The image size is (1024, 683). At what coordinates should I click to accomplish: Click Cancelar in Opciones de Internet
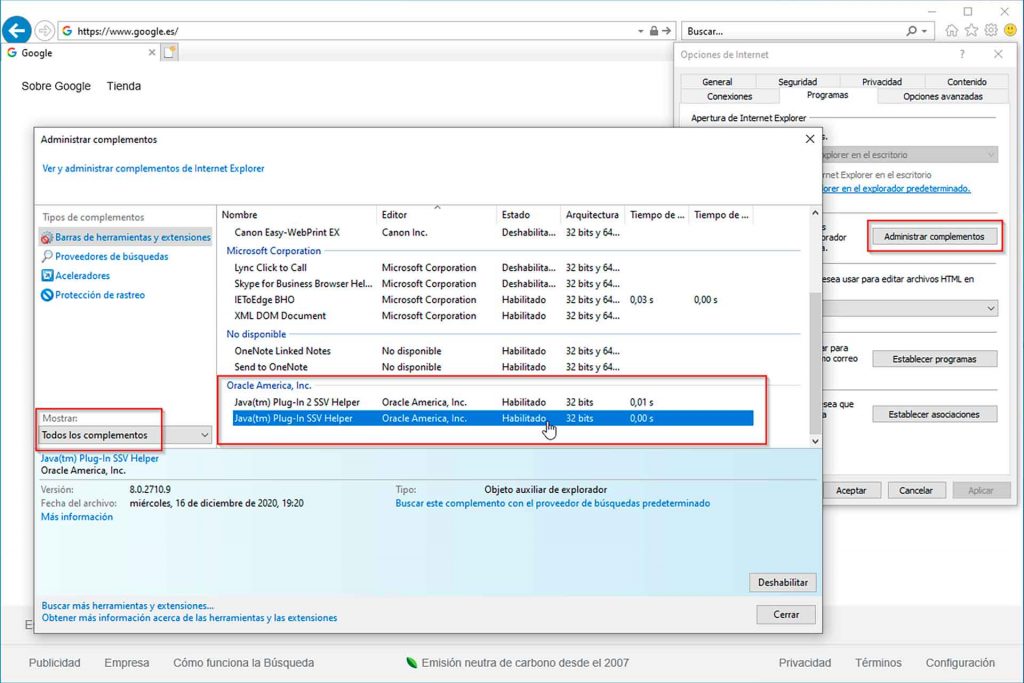tap(916, 490)
